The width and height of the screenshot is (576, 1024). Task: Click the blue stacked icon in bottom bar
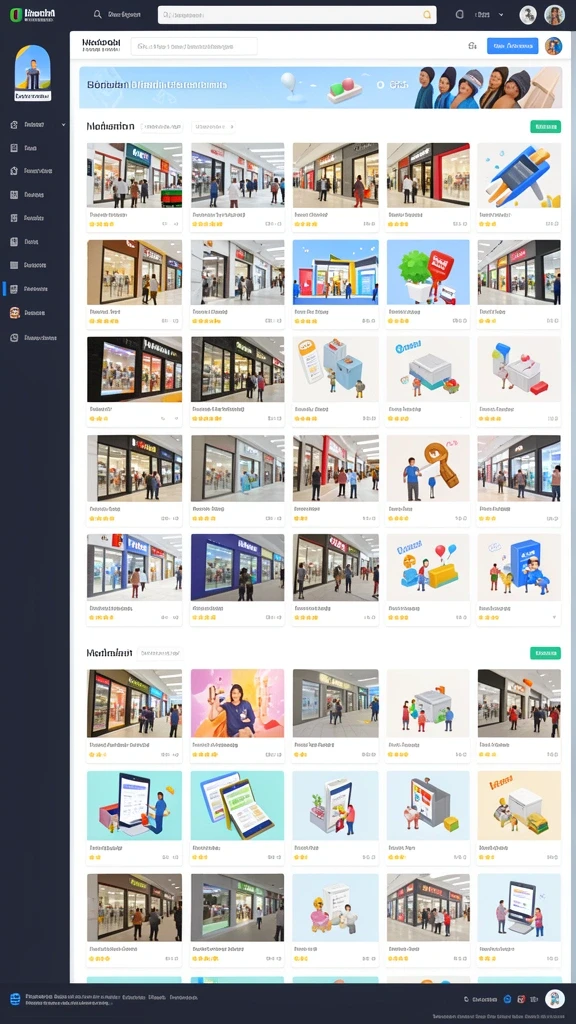(x=16, y=999)
